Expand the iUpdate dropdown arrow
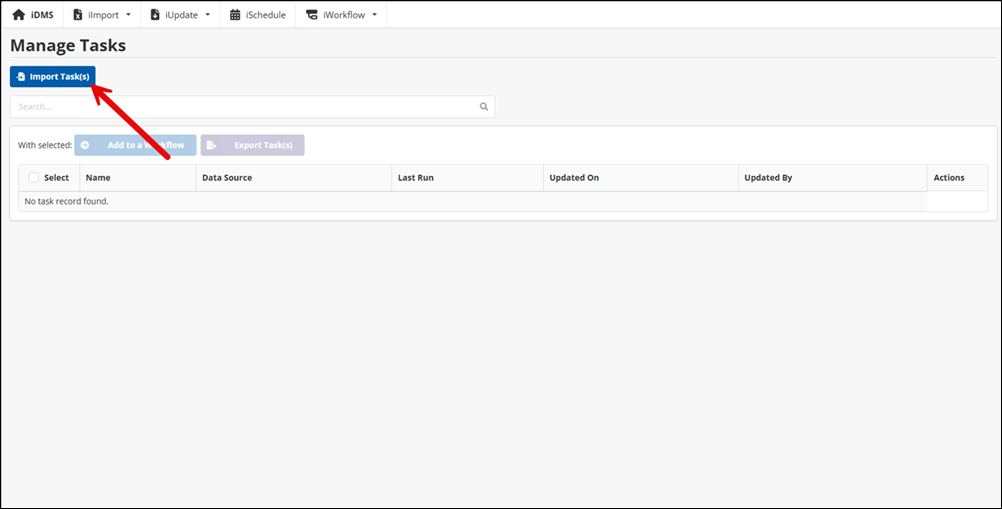Image resolution: width=1002 pixels, height=509 pixels. pos(207,15)
